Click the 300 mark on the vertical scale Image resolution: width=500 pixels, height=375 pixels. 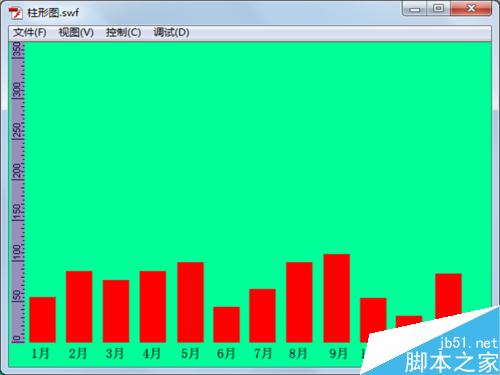(17, 90)
